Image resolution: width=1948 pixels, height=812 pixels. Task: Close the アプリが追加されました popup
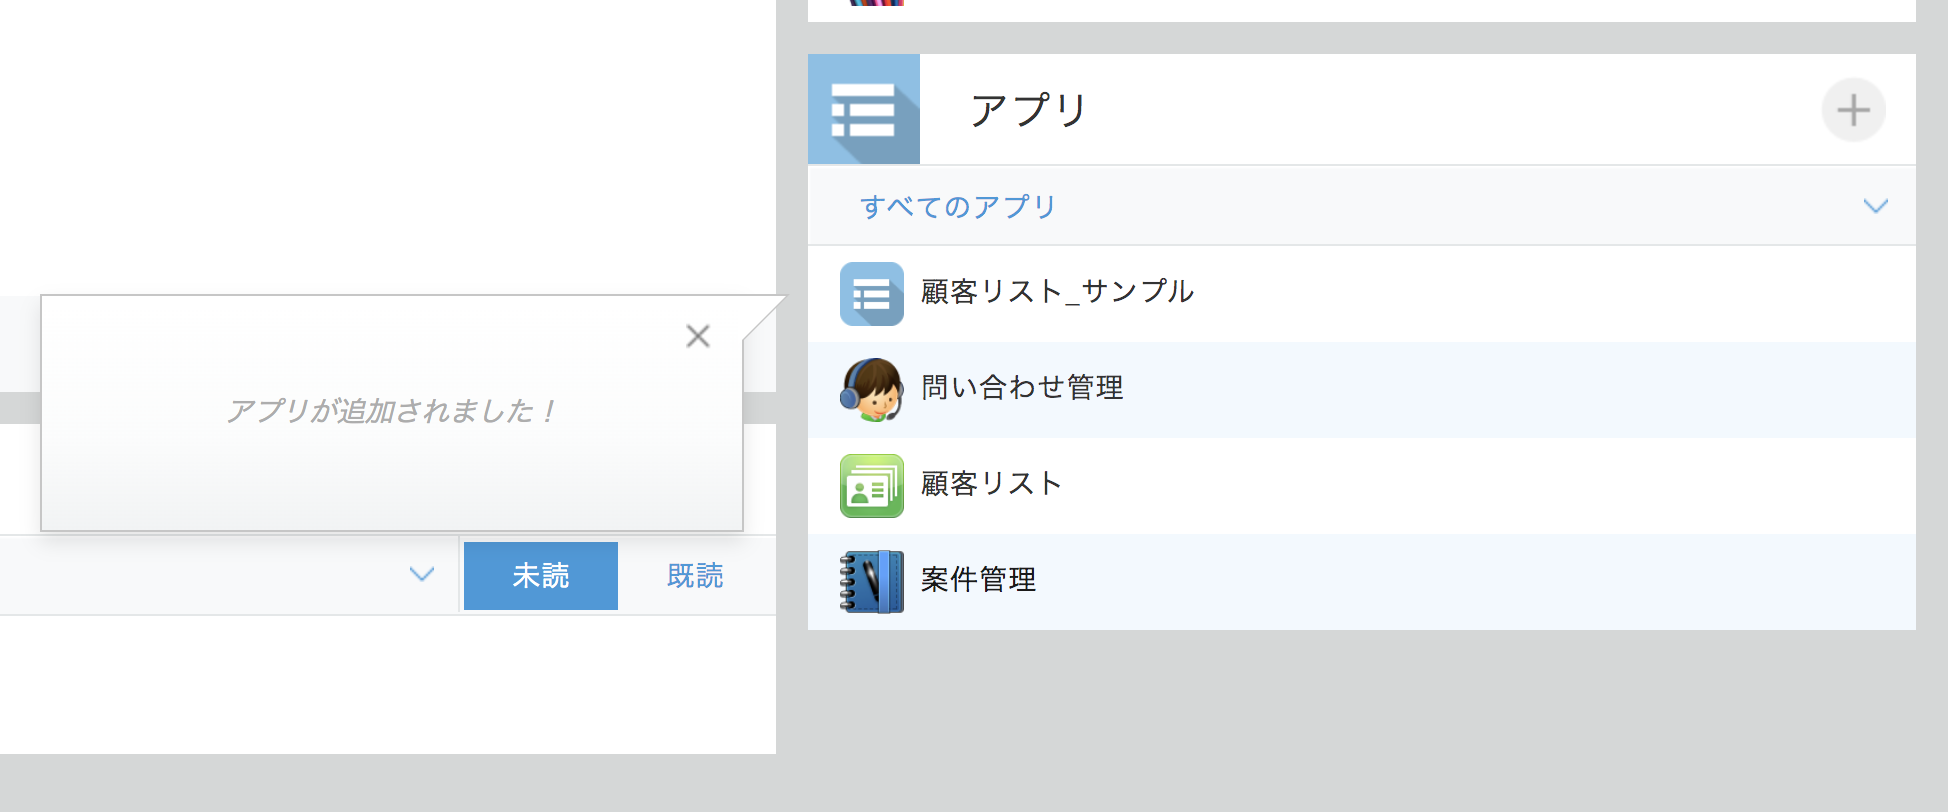pyautogui.click(x=698, y=336)
